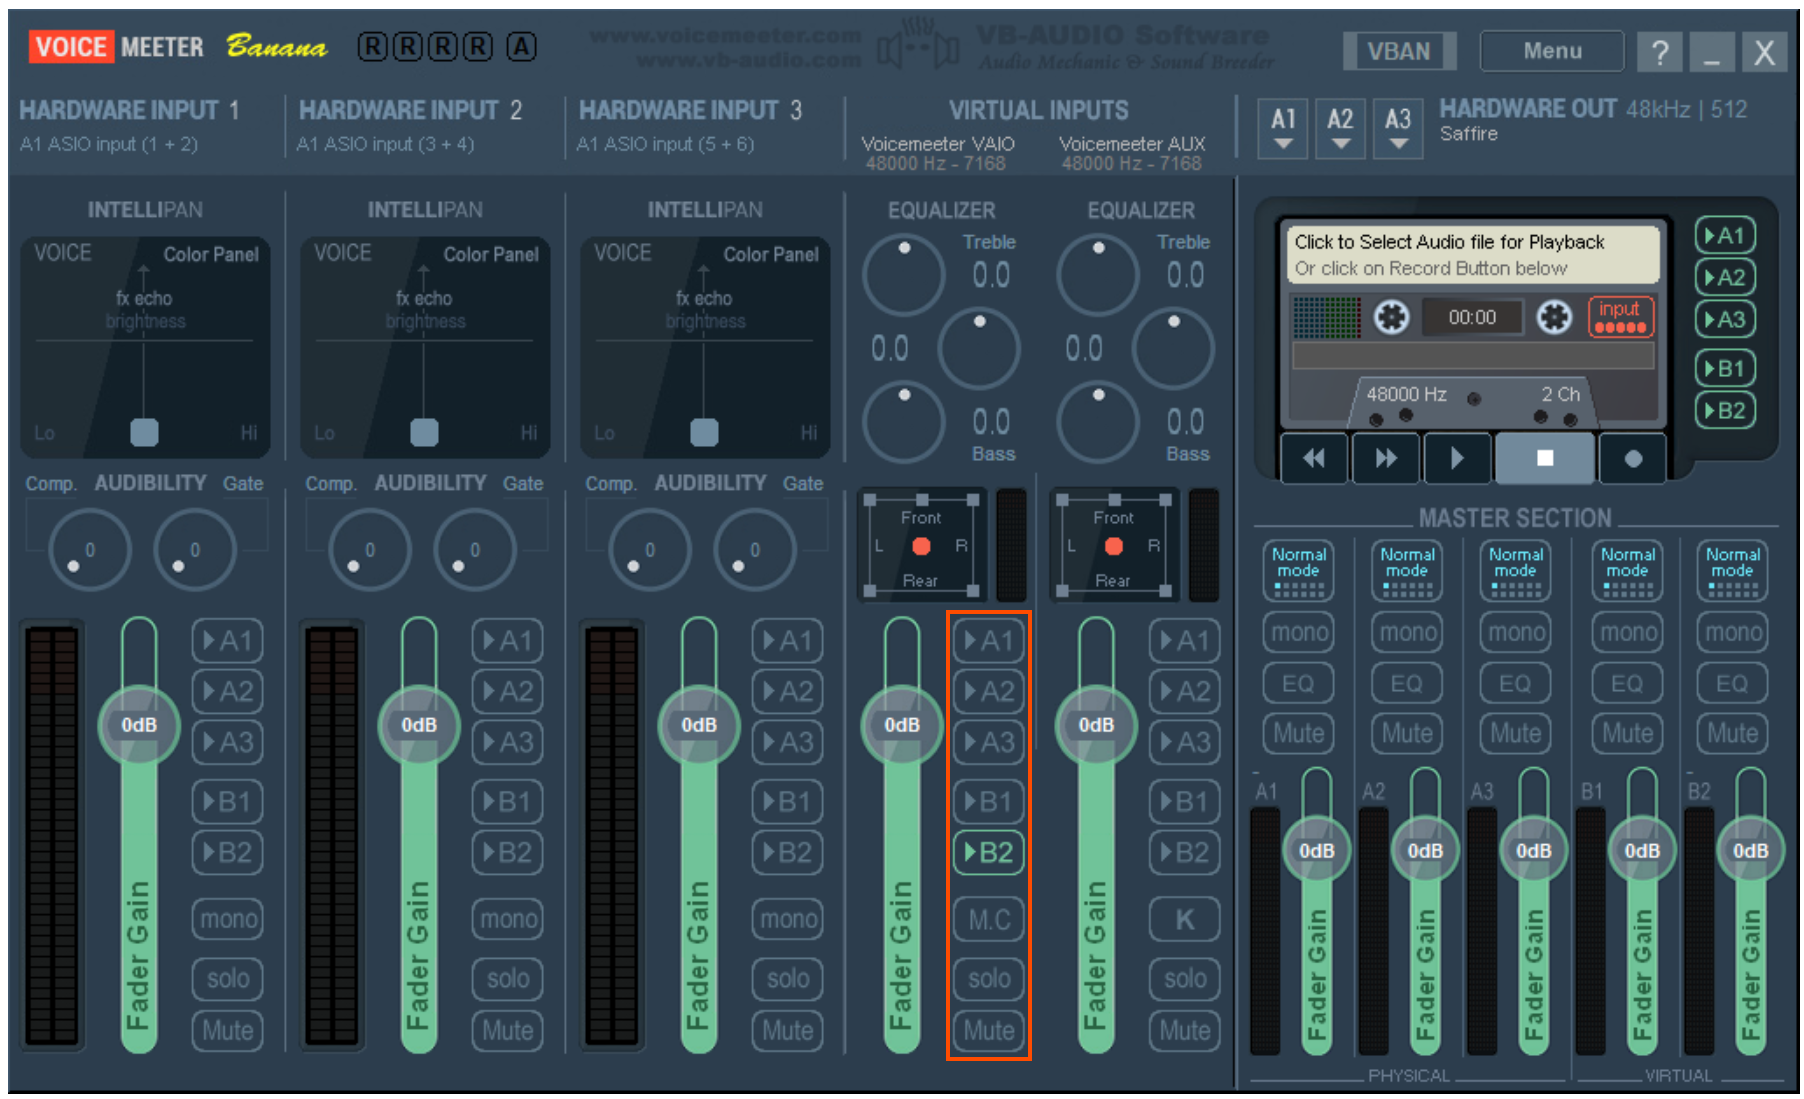Rewind the cassette recorder
The width and height of the screenshot is (1804, 1099).
coord(1314,458)
